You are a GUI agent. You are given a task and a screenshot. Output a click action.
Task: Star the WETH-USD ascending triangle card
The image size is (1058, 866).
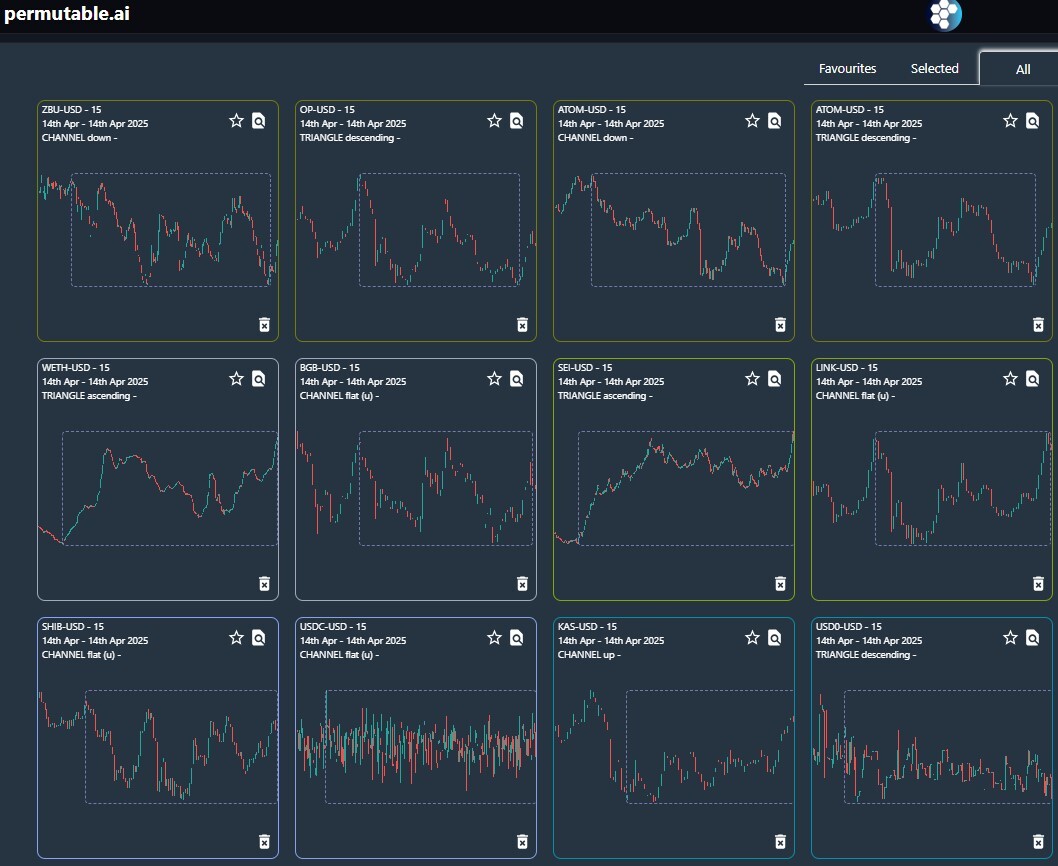tap(236, 379)
